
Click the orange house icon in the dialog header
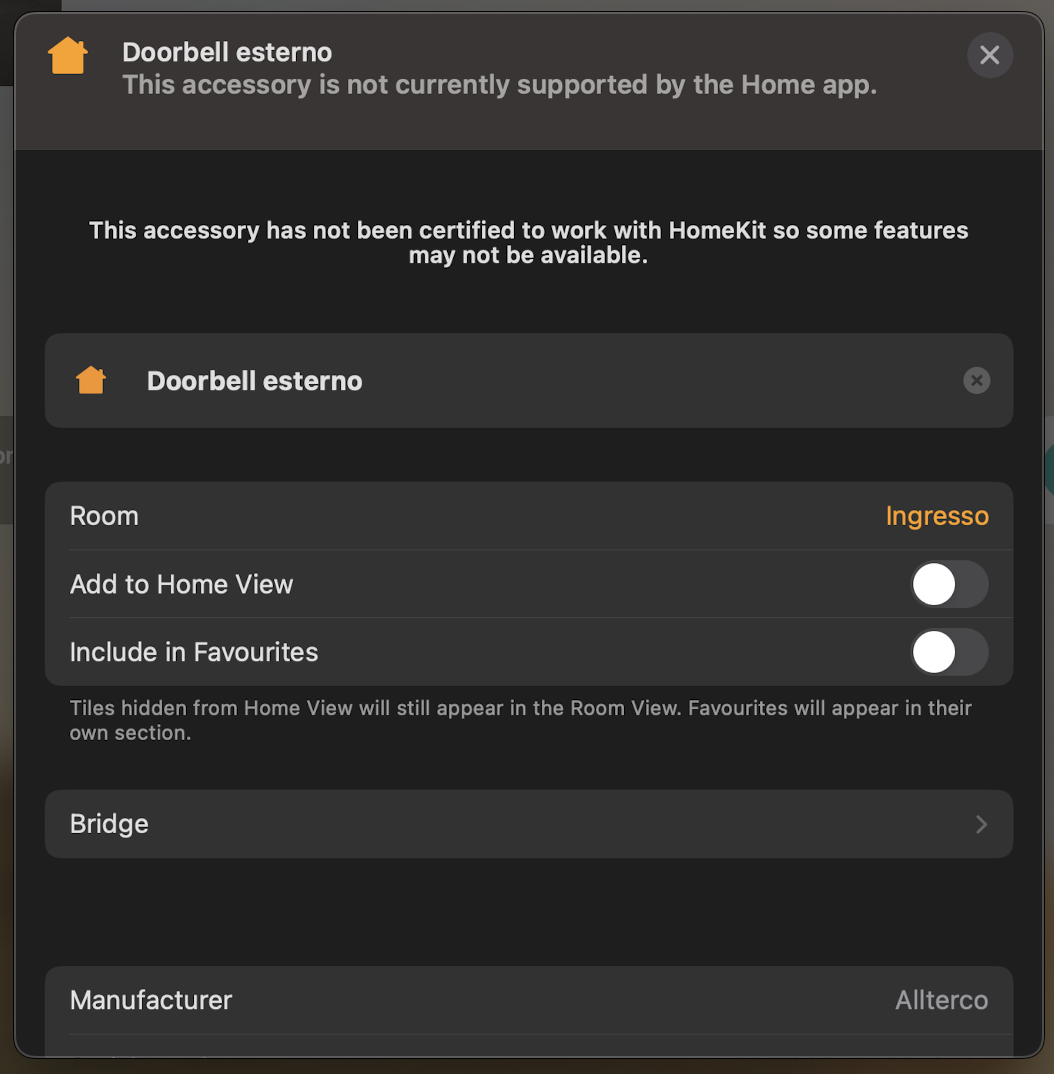67,55
